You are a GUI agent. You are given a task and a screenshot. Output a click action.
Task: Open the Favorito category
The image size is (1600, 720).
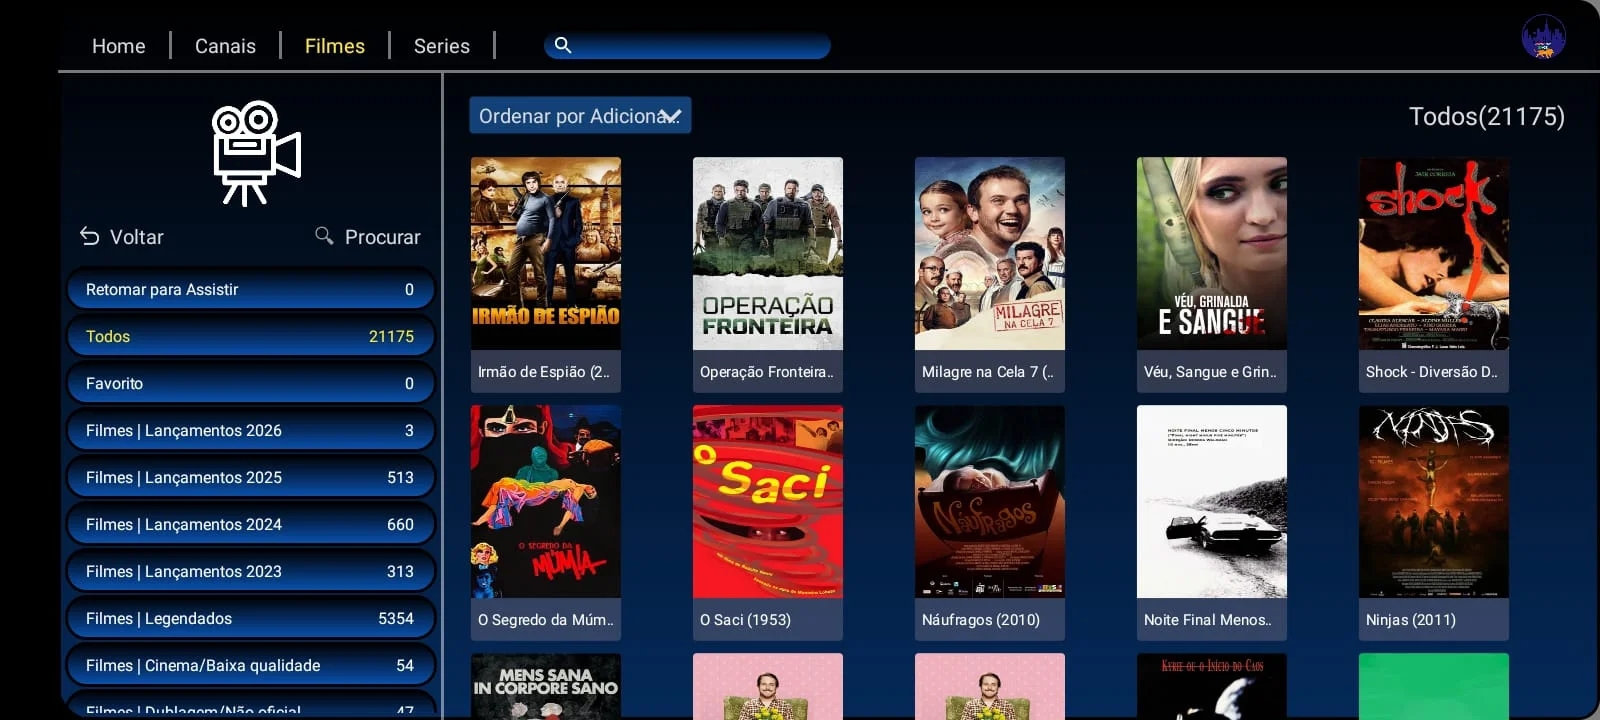tap(250, 384)
